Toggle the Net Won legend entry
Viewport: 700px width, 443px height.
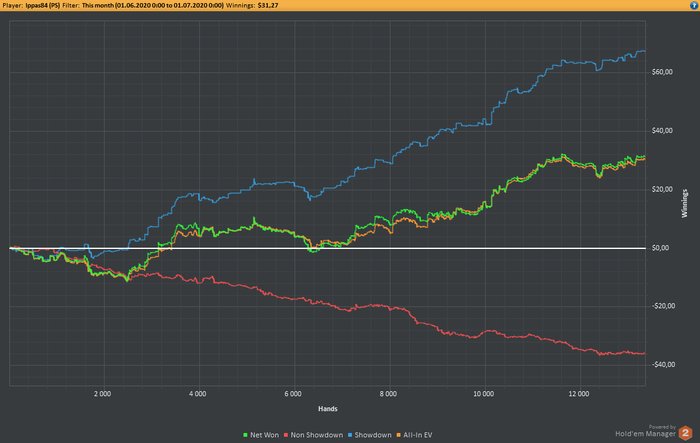tap(261, 435)
